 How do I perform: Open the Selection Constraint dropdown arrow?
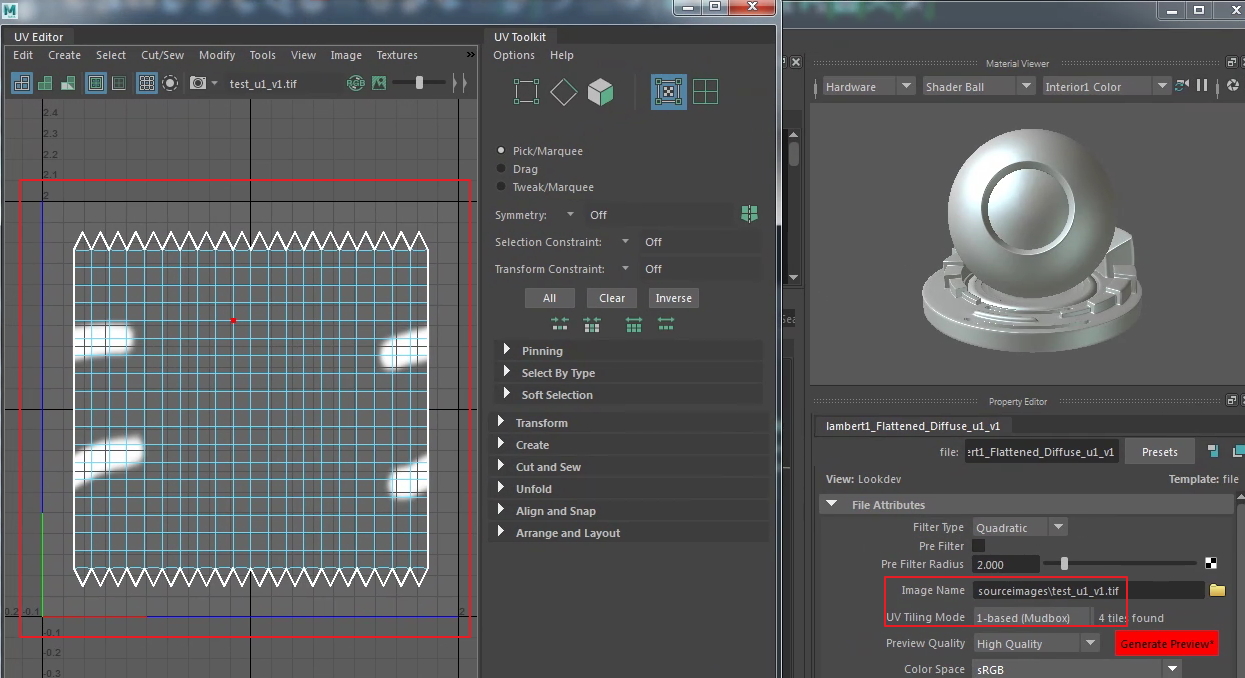pyautogui.click(x=624, y=242)
